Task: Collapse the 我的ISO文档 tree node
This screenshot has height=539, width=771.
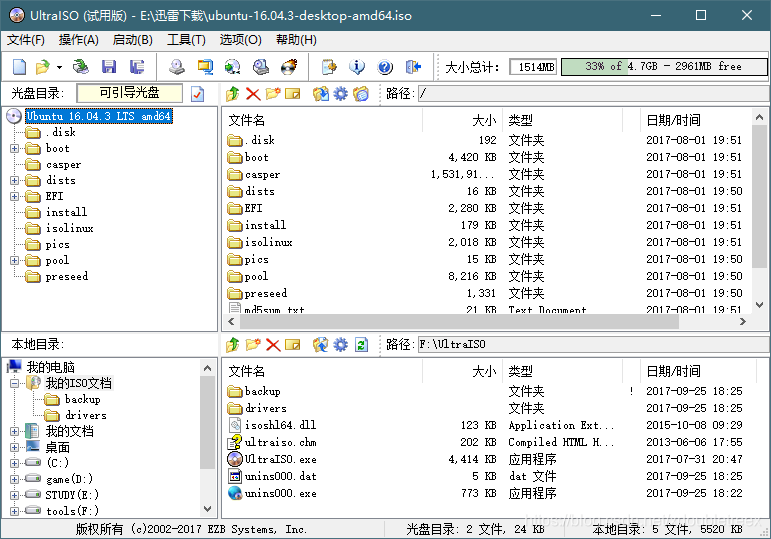Action: (x=14, y=384)
